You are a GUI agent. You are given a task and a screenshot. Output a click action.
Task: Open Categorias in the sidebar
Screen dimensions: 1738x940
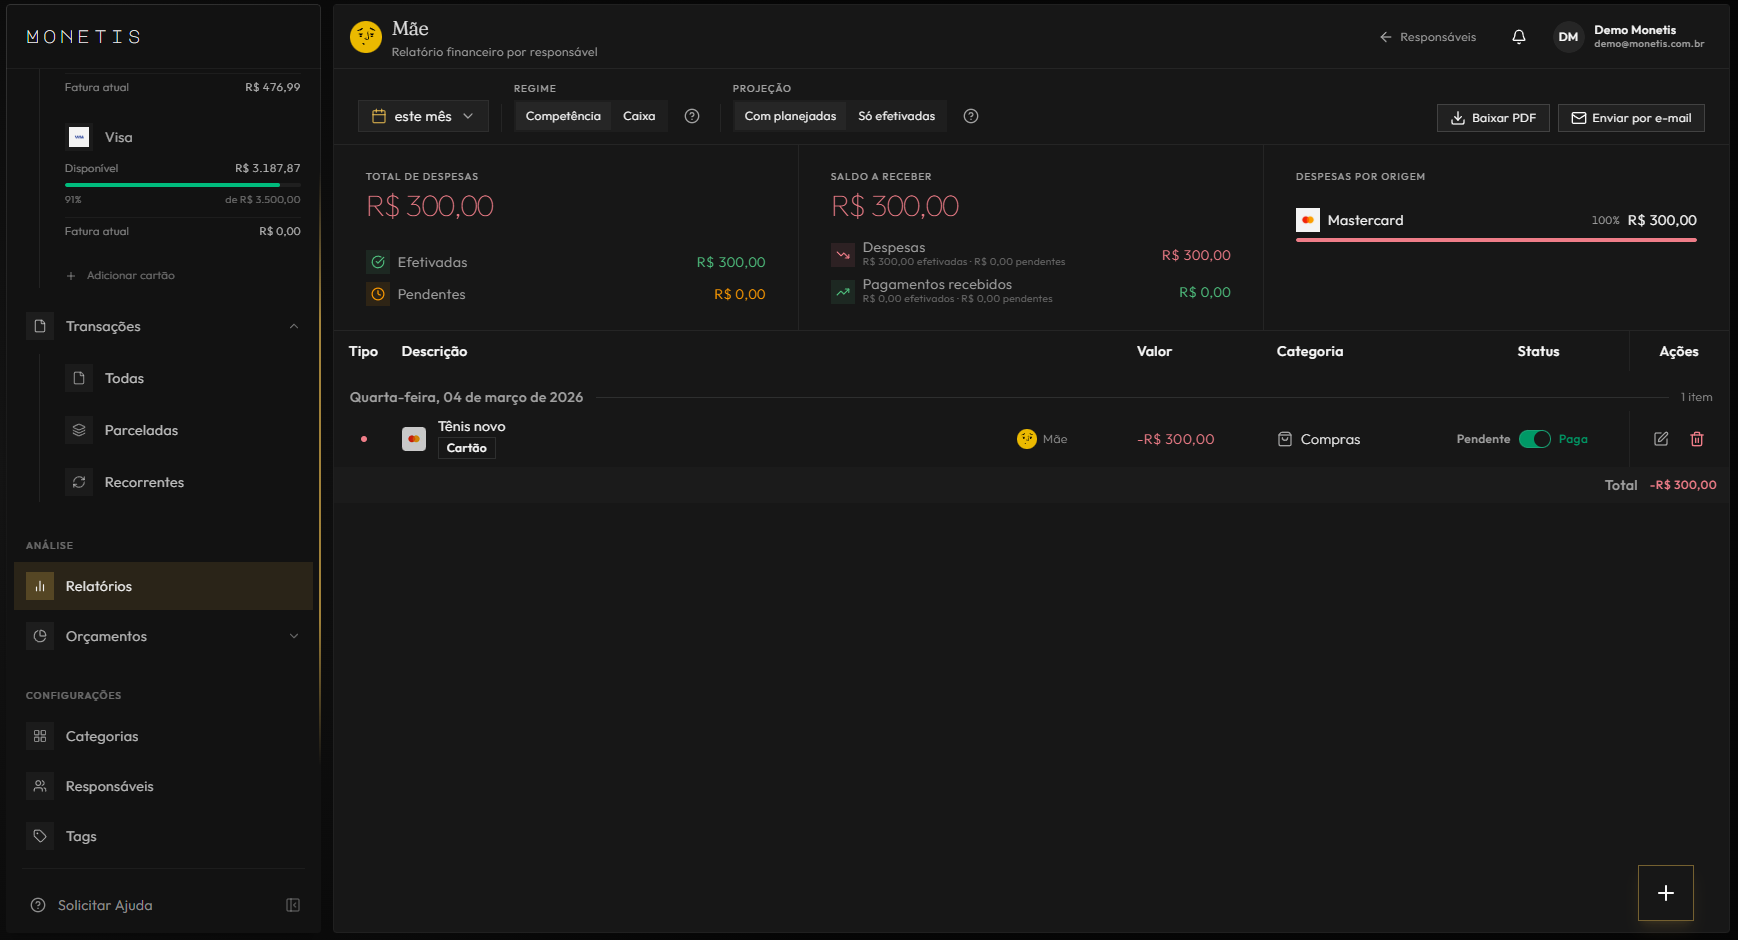click(102, 736)
